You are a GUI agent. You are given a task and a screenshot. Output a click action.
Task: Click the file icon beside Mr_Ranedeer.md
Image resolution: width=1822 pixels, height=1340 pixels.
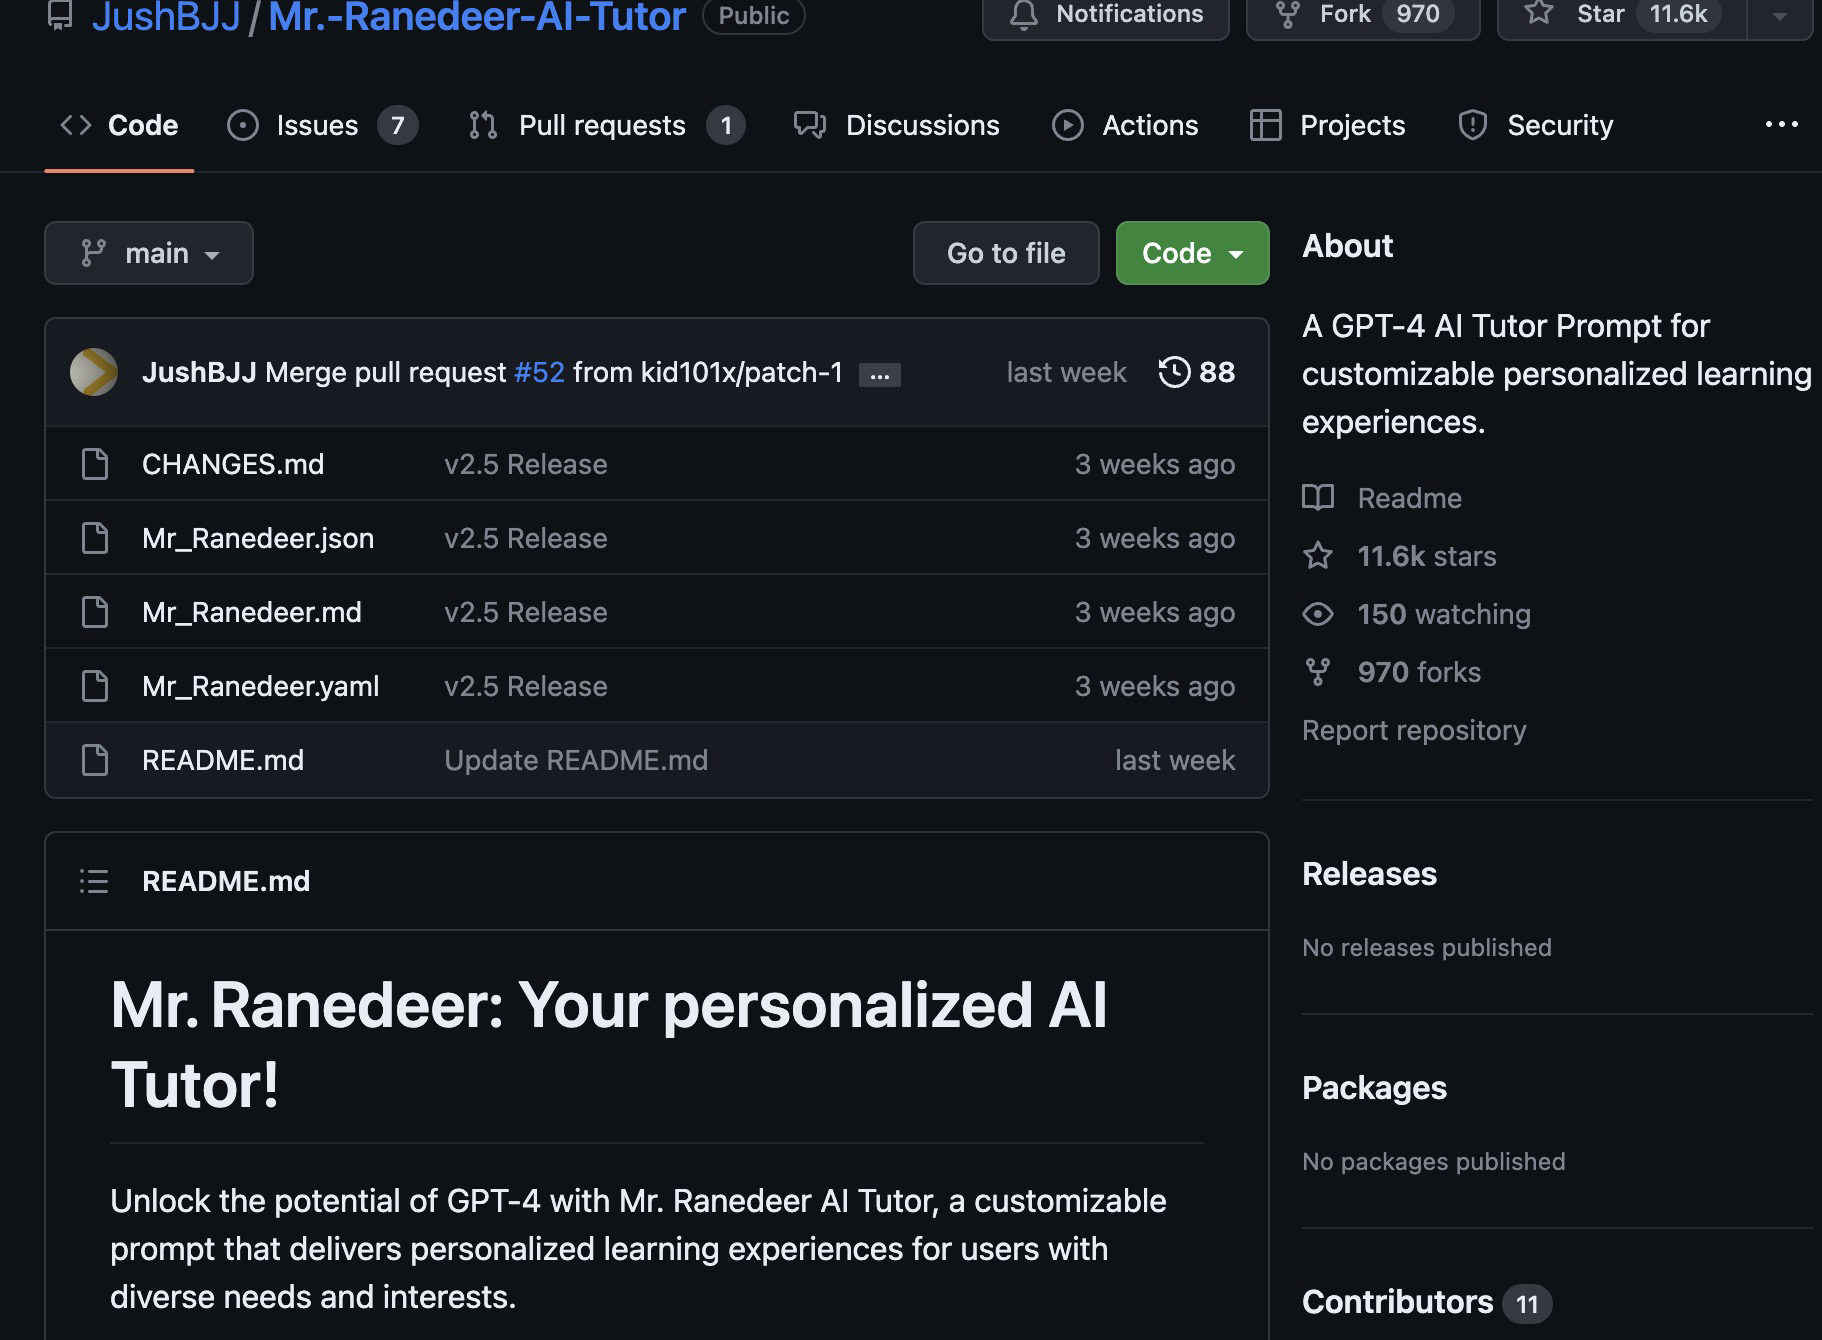pyautogui.click(x=95, y=612)
